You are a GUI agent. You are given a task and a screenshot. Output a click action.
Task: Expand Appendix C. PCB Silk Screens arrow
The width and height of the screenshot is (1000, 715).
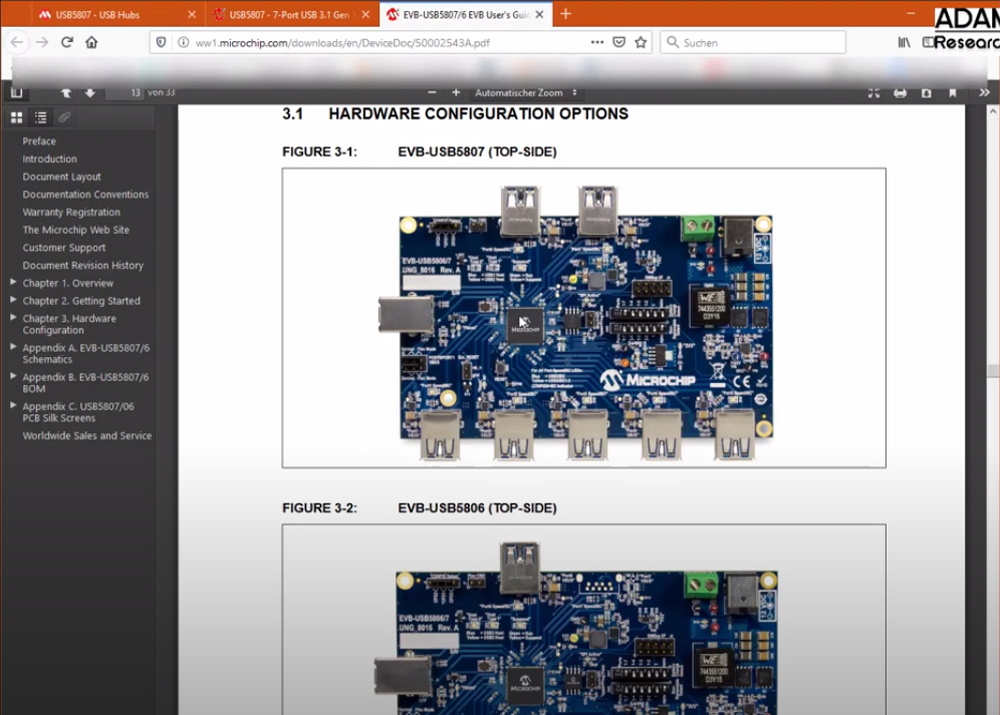pos(13,405)
